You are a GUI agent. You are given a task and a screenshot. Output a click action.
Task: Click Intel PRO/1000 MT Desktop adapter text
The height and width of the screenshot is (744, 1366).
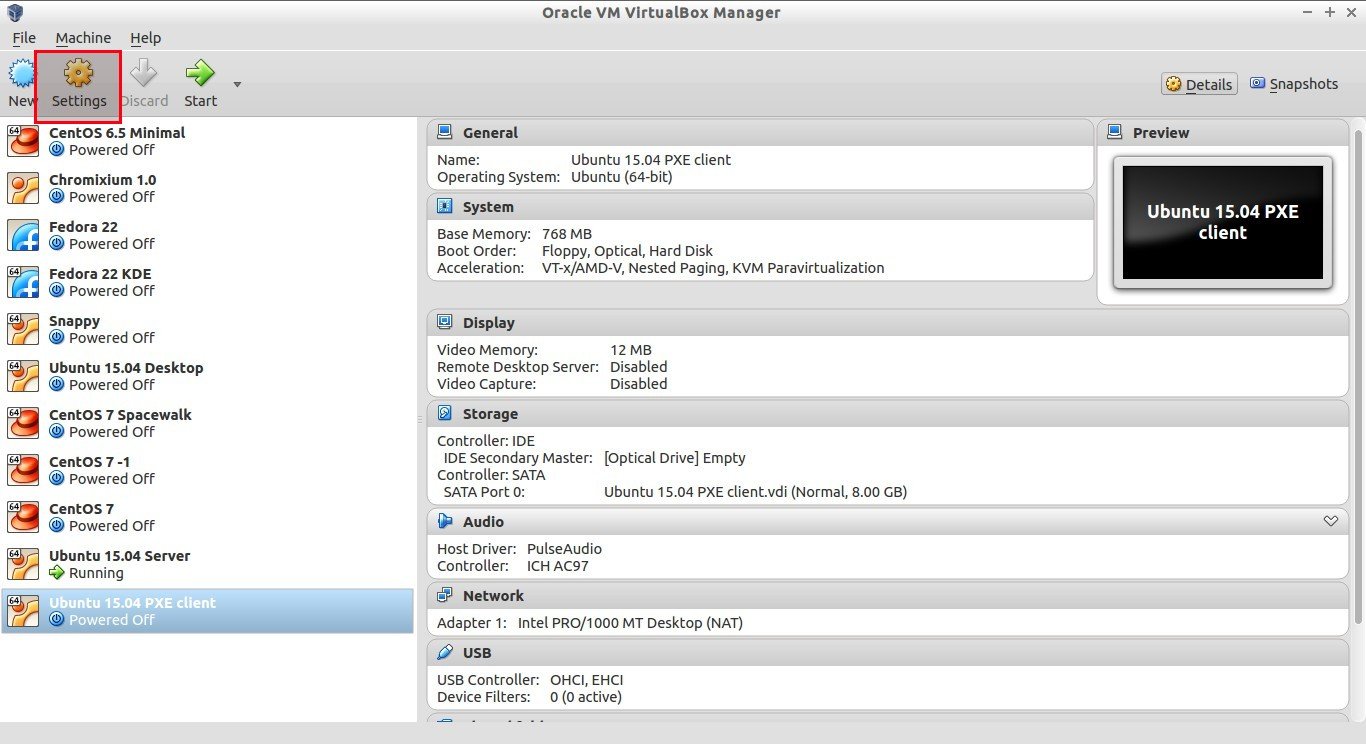point(630,623)
